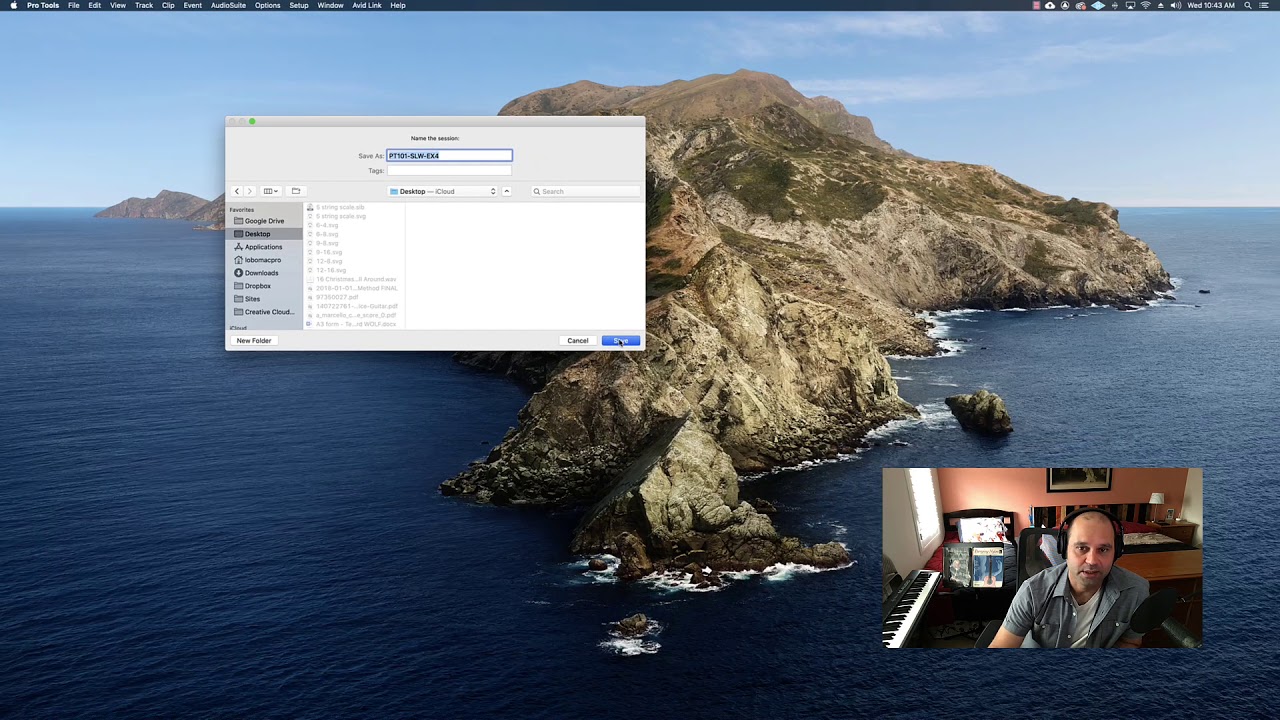Click the green zoom button of dialog

[252, 121]
